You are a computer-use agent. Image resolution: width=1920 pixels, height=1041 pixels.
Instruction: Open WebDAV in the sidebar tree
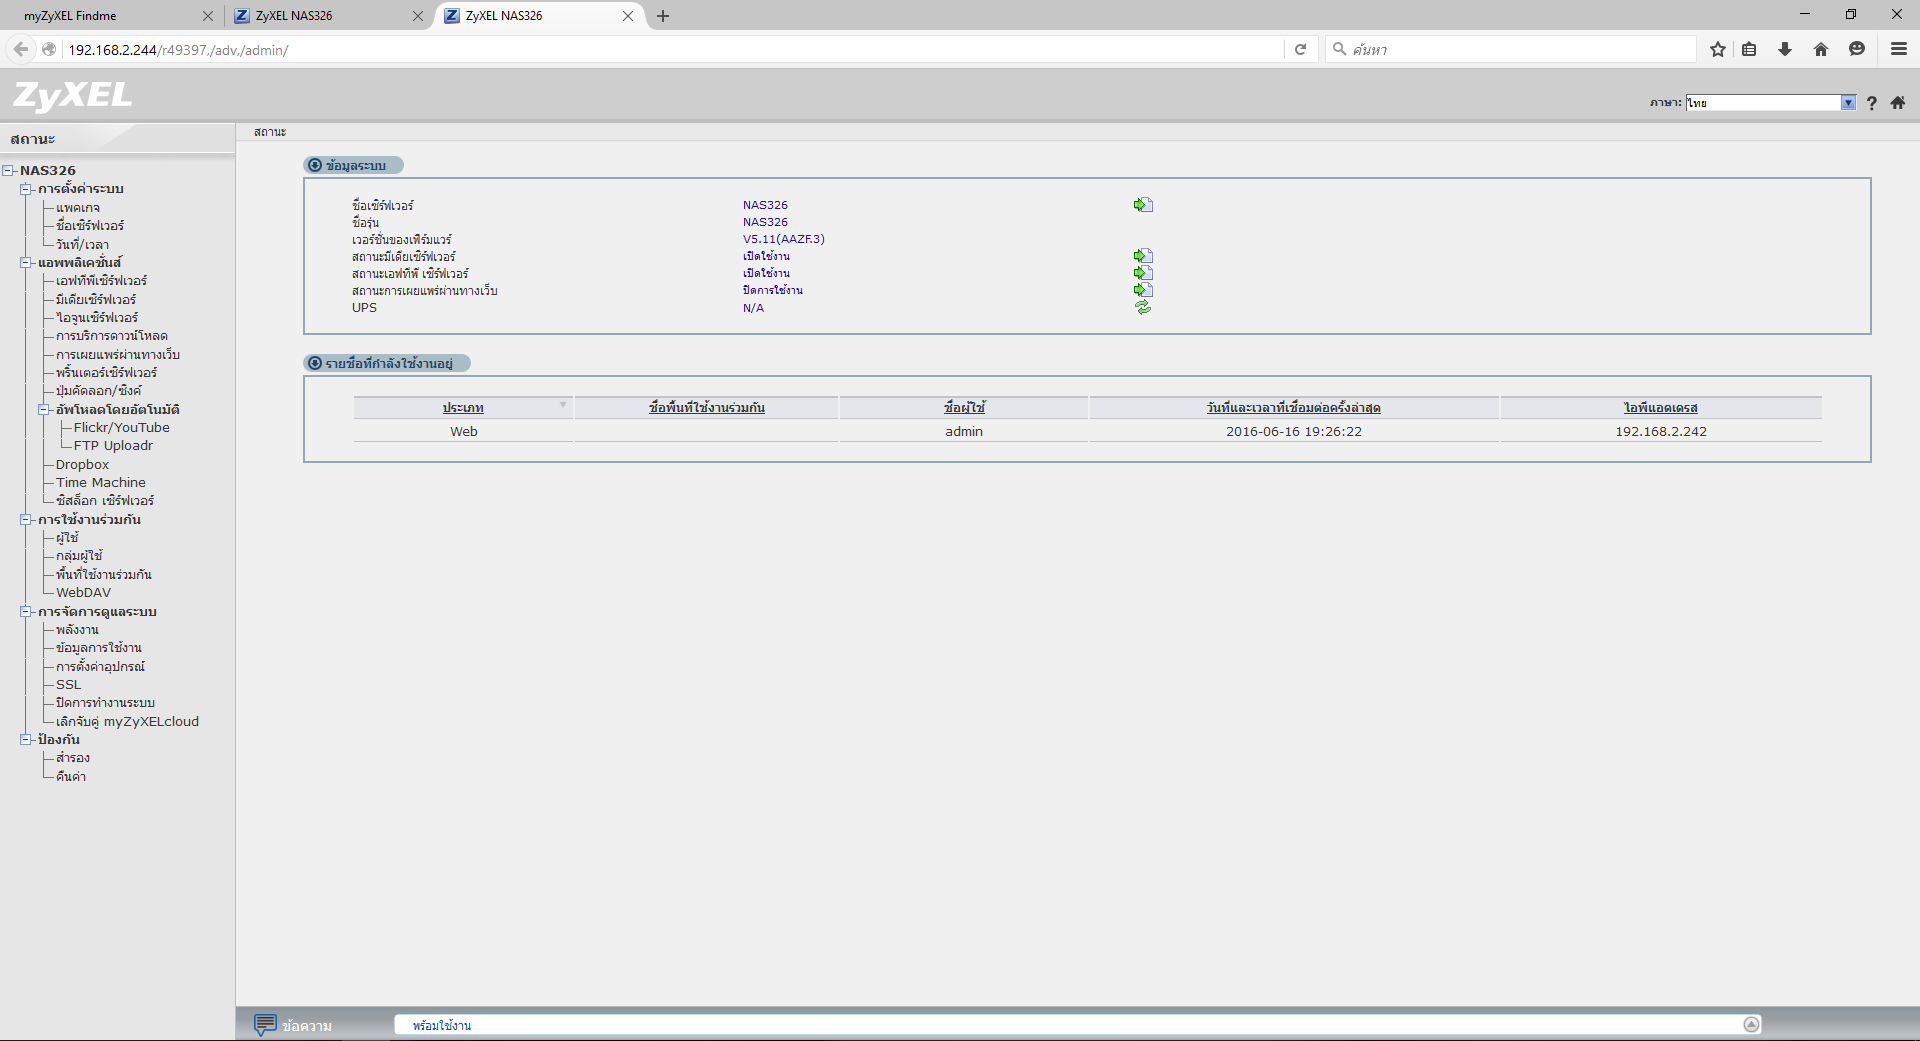coord(83,593)
